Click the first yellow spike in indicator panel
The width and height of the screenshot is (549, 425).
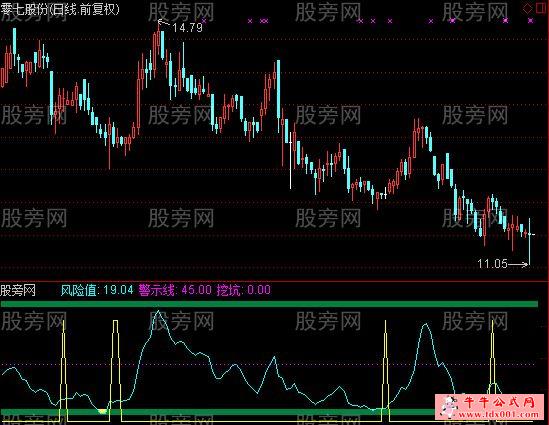point(63,370)
